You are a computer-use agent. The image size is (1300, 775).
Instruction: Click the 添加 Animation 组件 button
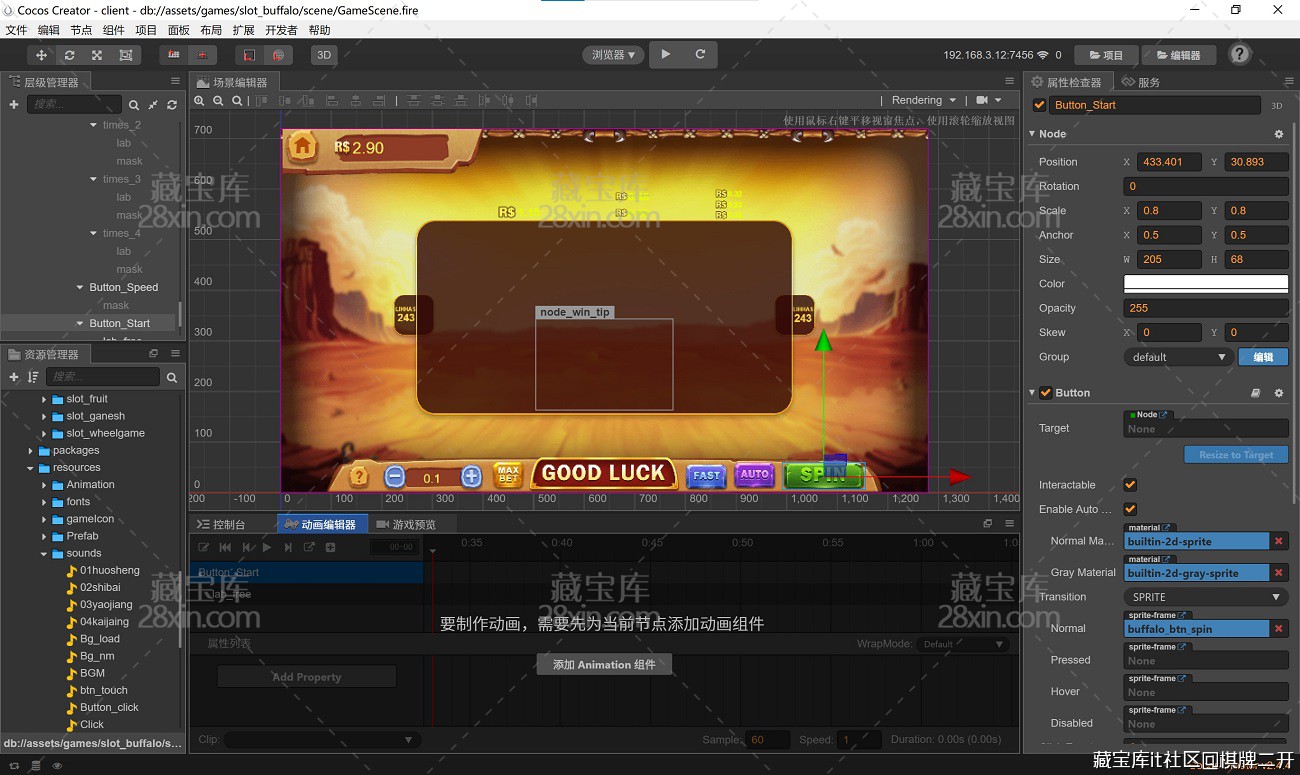pyautogui.click(x=604, y=665)
